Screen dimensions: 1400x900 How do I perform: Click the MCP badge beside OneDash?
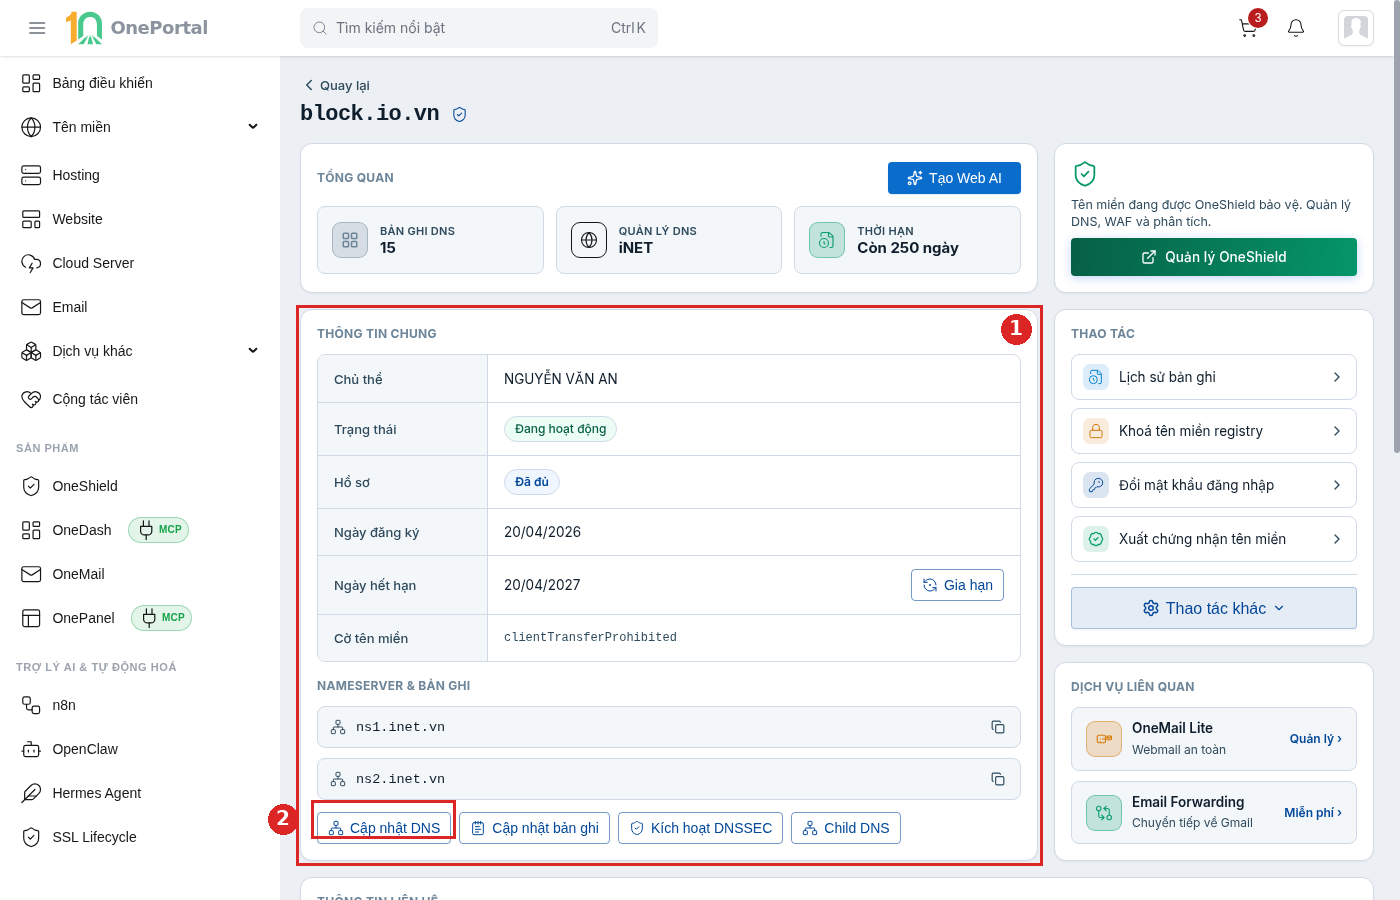(x=159, y=530)
